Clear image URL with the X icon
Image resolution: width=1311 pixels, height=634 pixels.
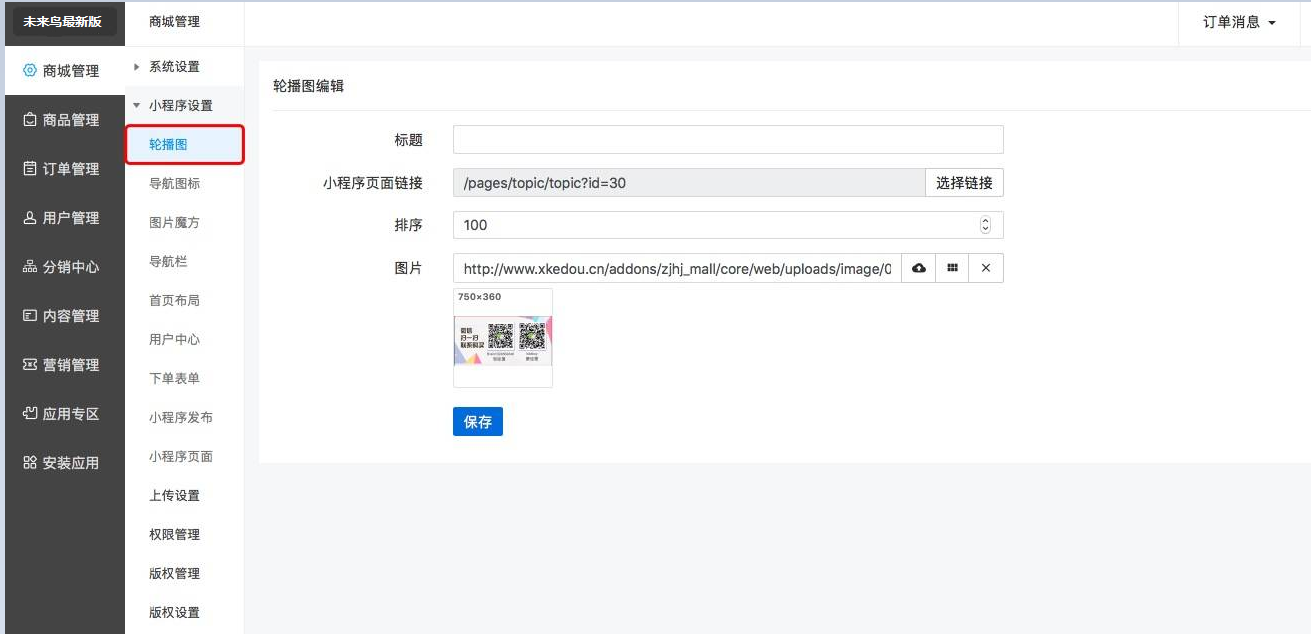pyautogui.click(x=986, y=268)
